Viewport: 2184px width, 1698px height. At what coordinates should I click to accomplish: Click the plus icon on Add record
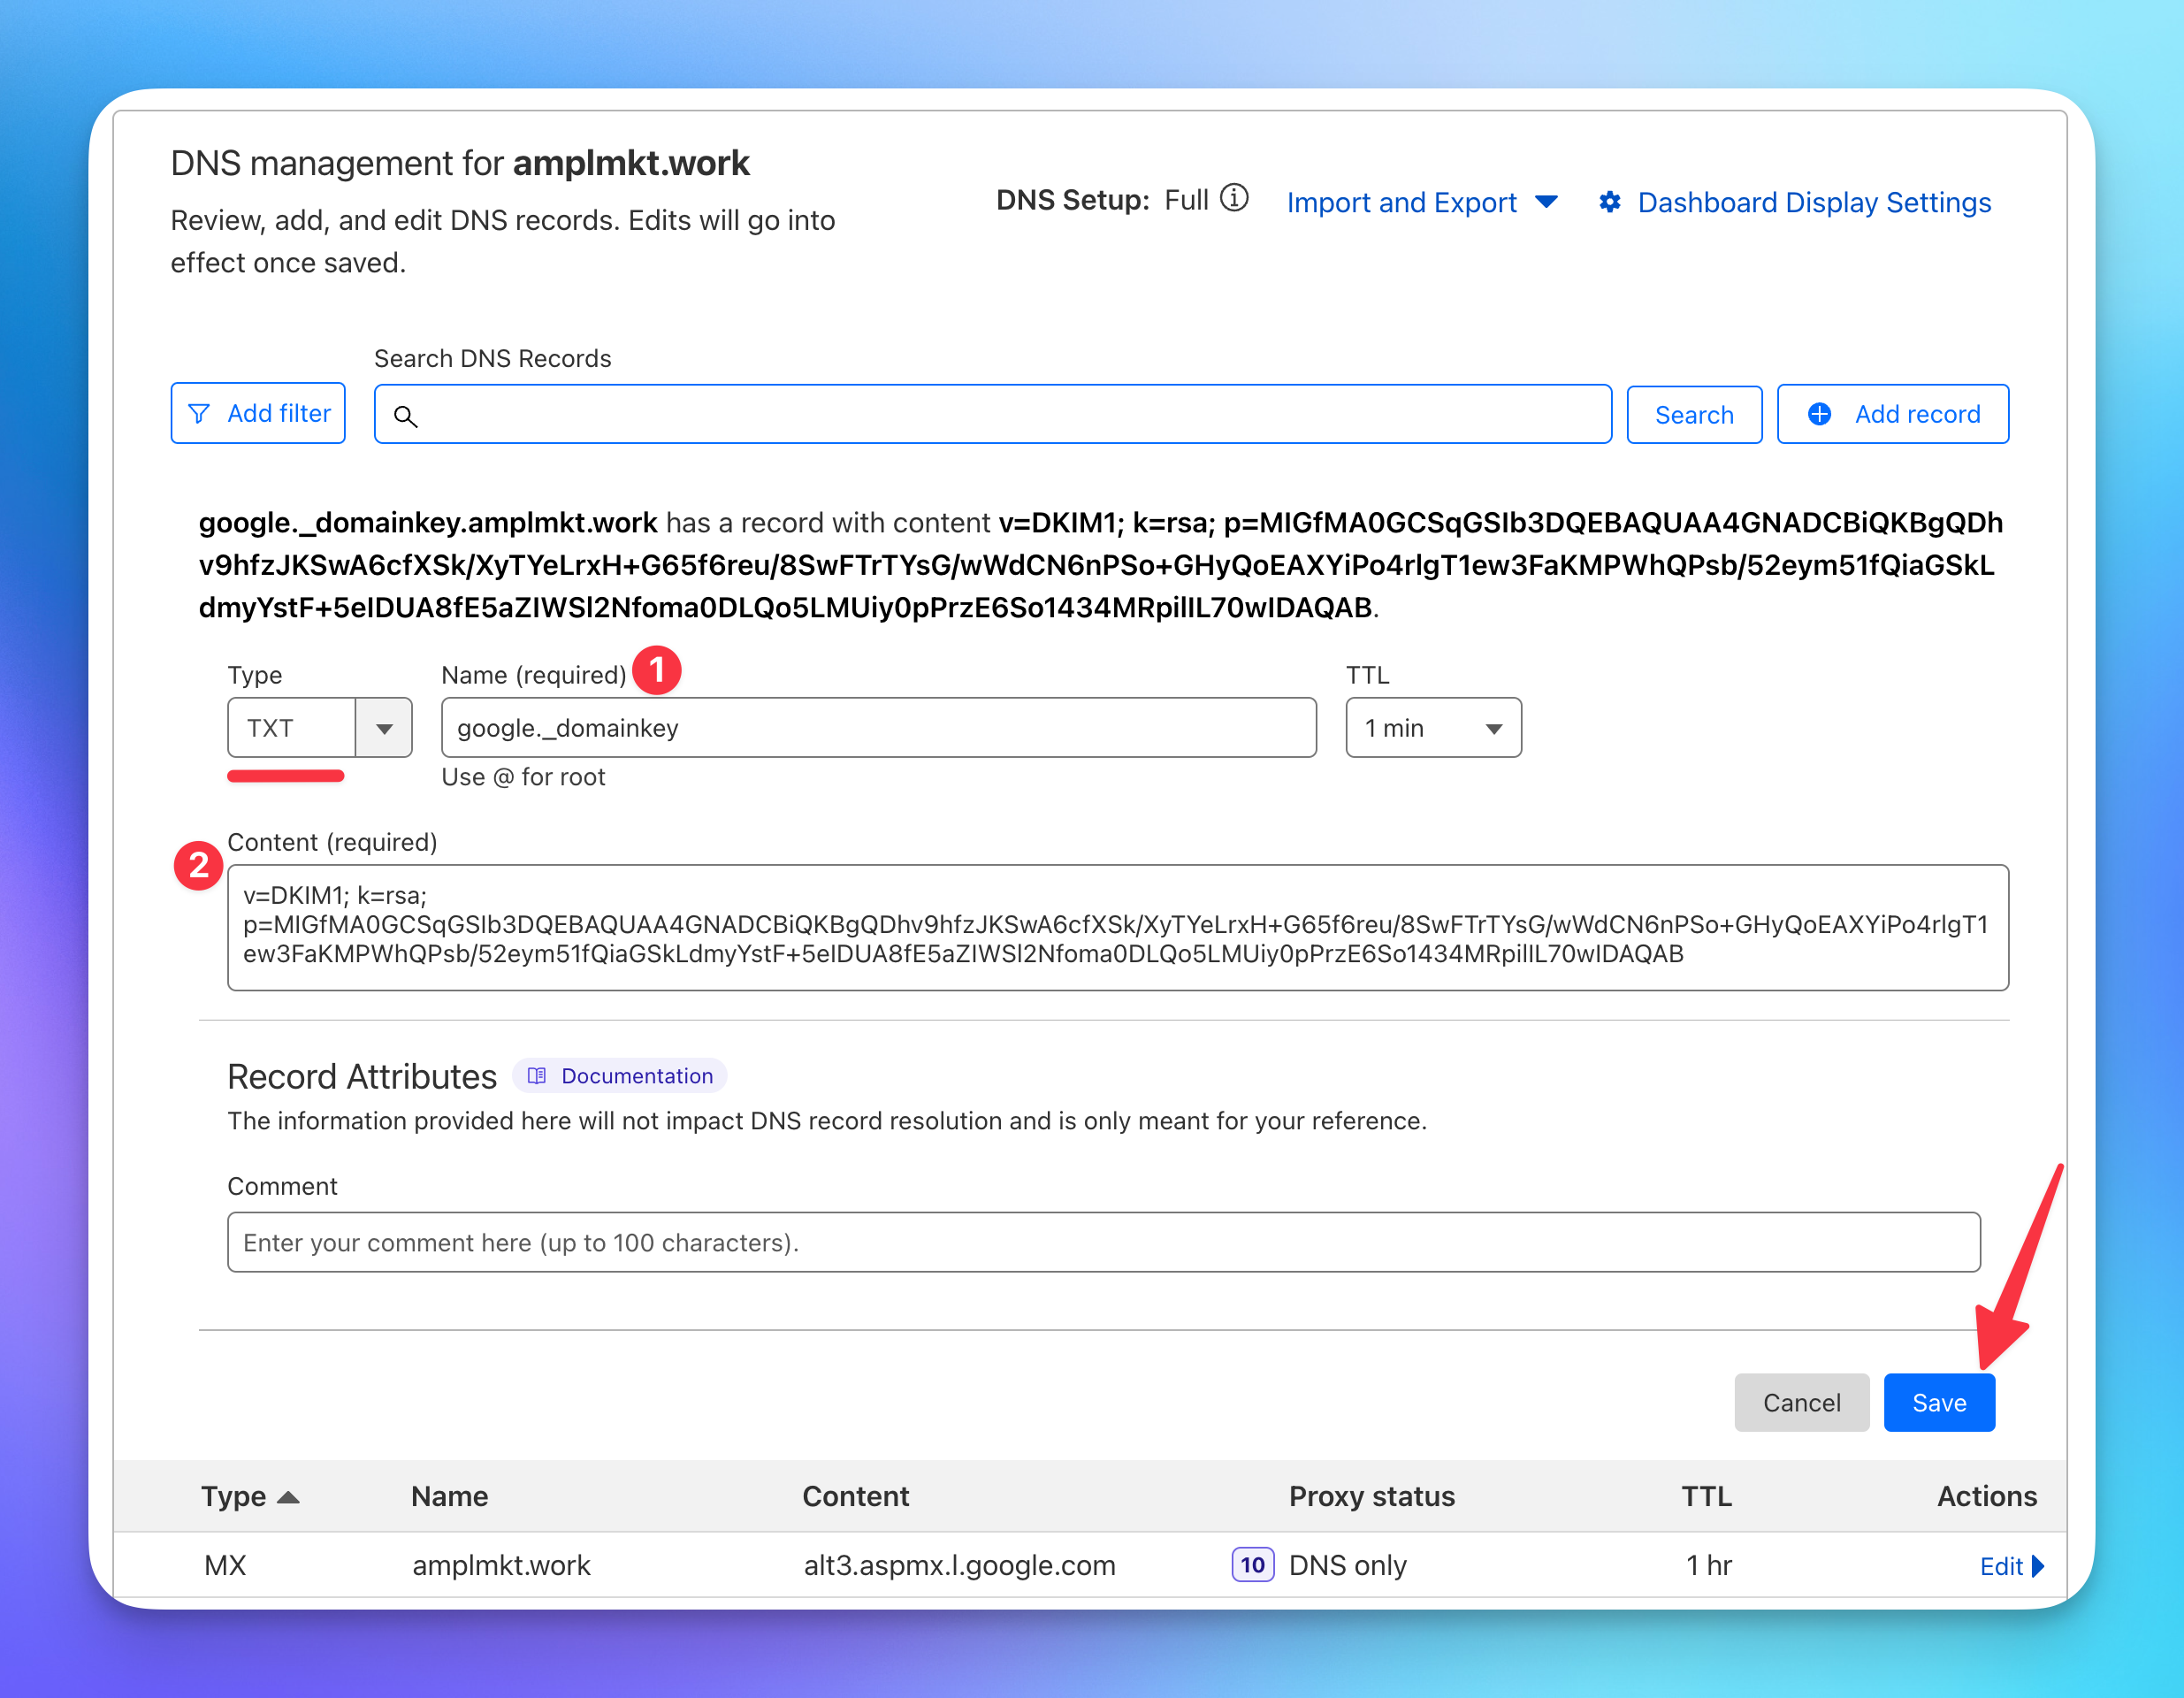pos(1819,414)
